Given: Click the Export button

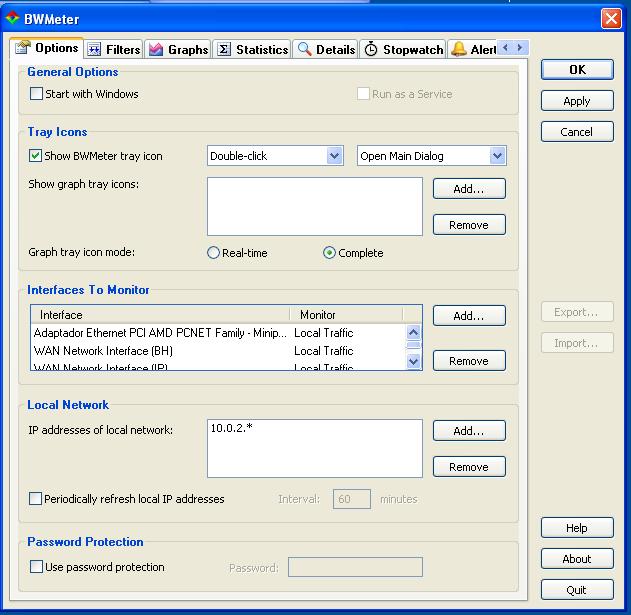Looking at the screenshot, I should [577, 312].
